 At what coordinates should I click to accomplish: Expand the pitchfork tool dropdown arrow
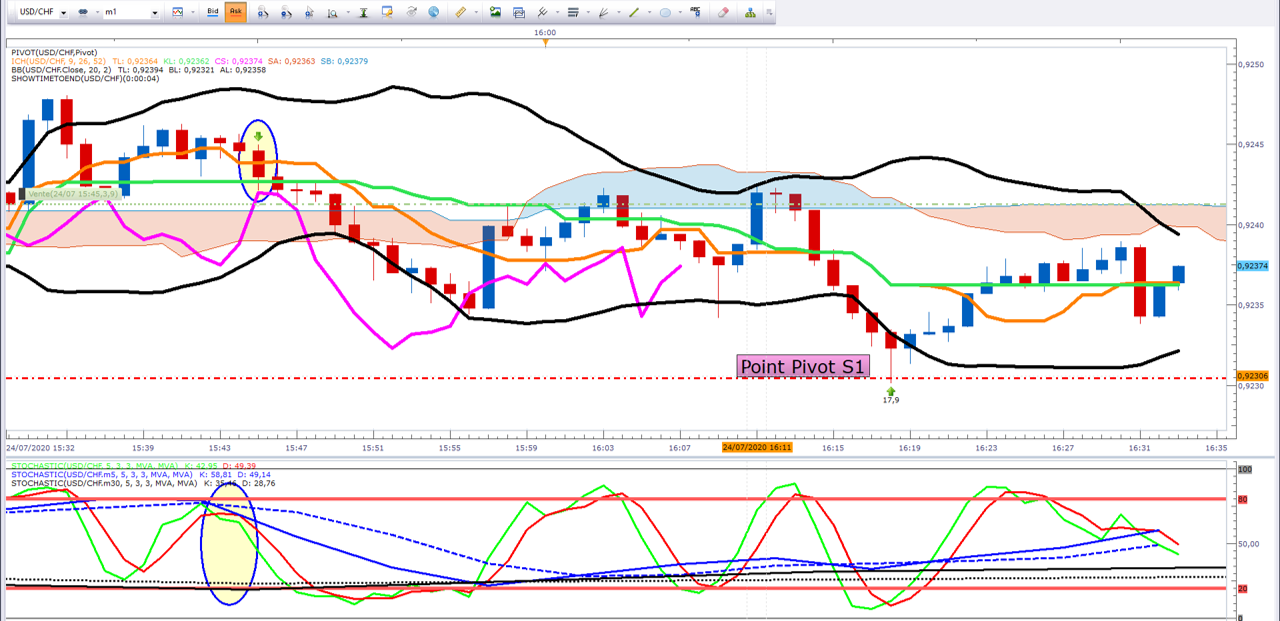pos(557,12)
